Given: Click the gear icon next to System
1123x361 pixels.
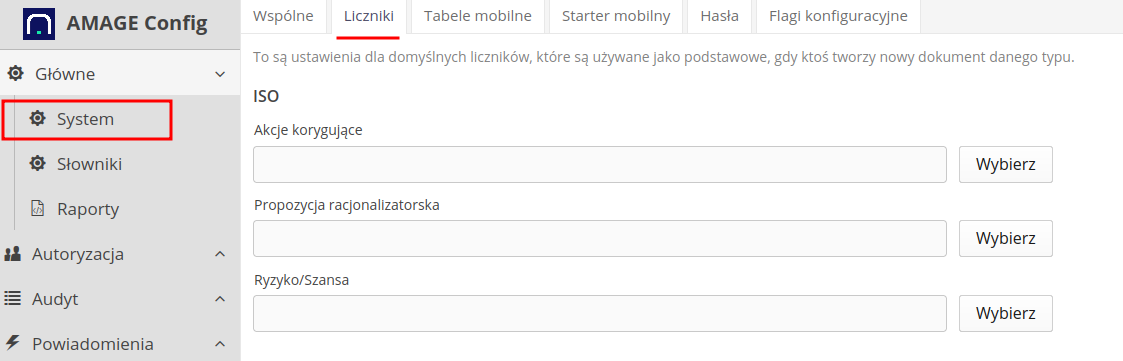Looking at the screenshot, I should pyautogui.click(x=37, y=119).
